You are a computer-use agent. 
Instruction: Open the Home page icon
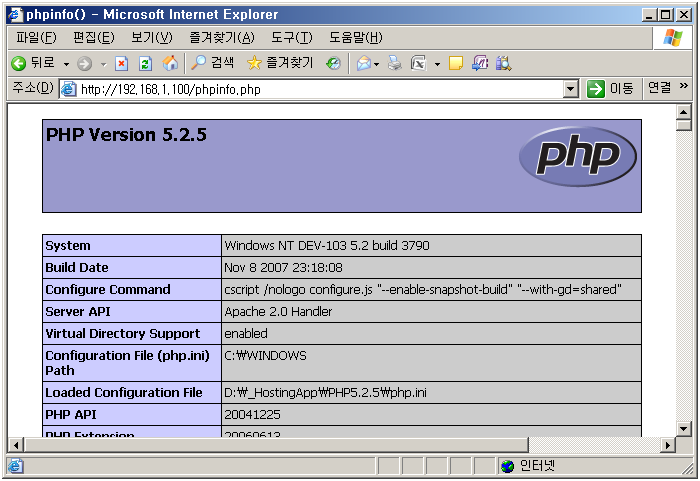[170, 63]
